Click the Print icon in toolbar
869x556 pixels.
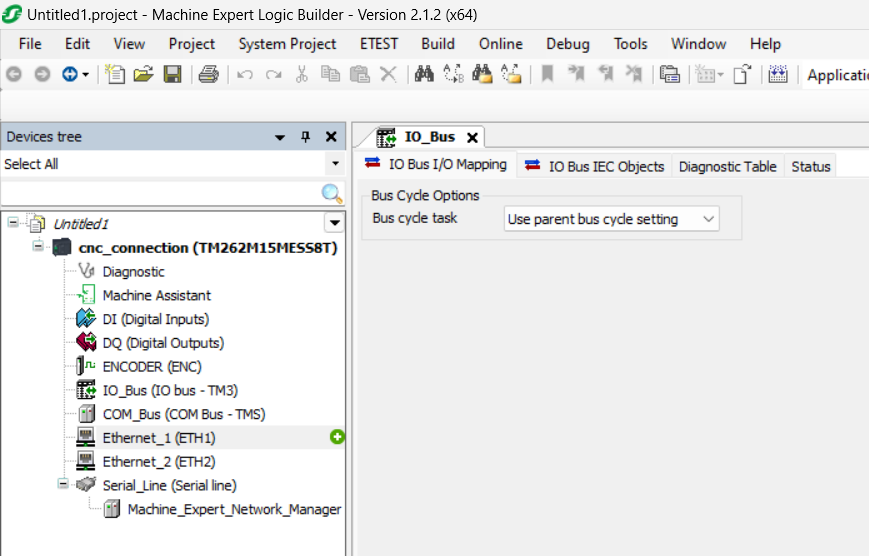[208, 75]
